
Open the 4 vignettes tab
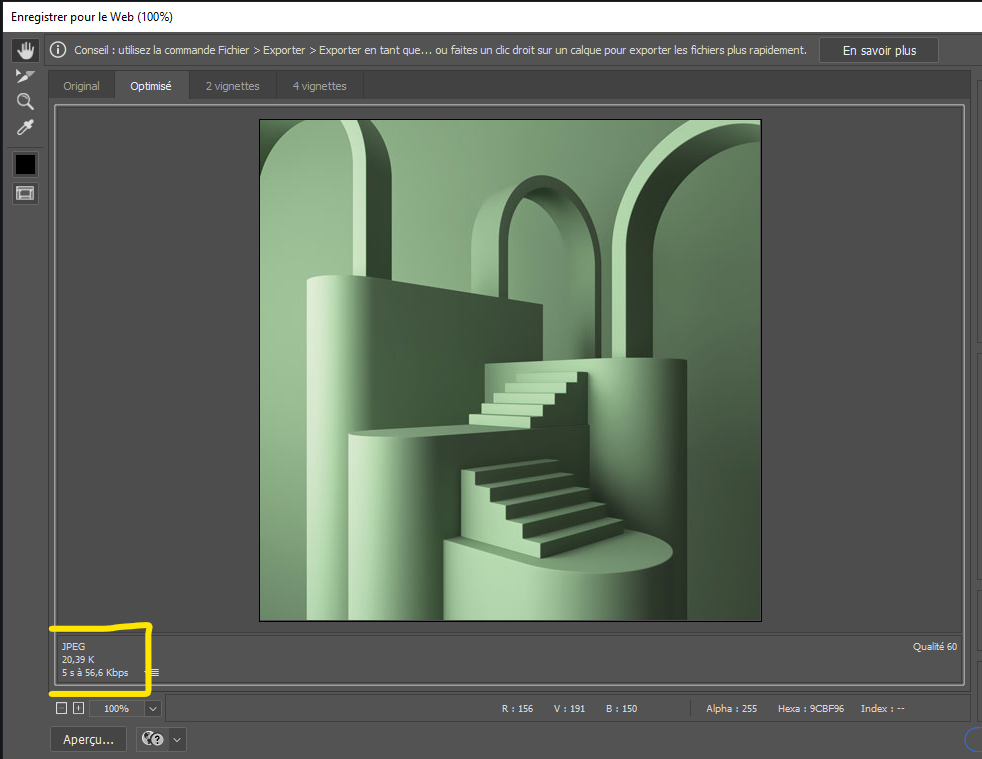pyautogui.click(x=319, y=86)
